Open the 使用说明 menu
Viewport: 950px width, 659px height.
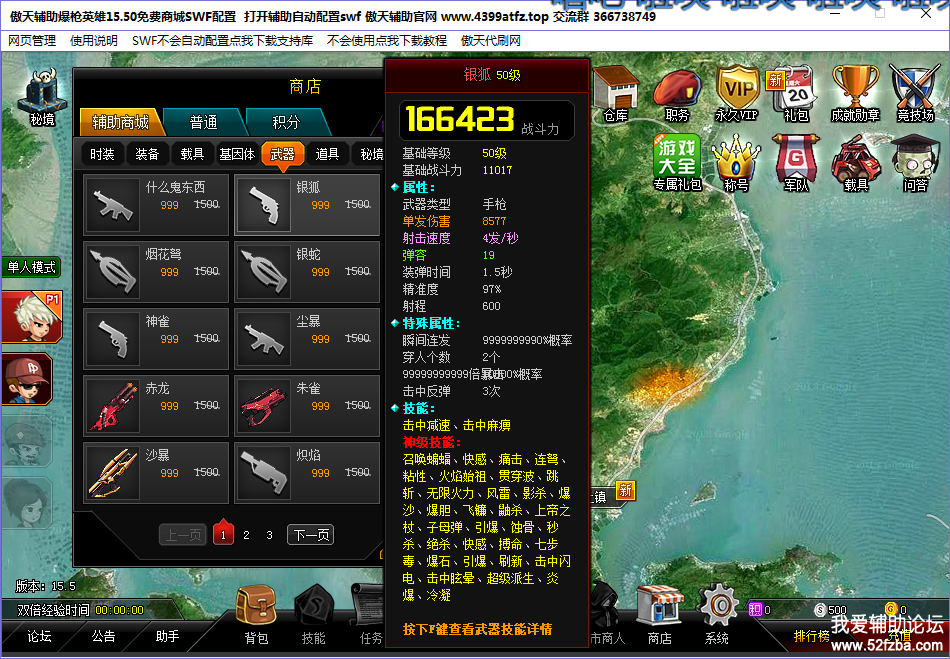tap(94, 41)
